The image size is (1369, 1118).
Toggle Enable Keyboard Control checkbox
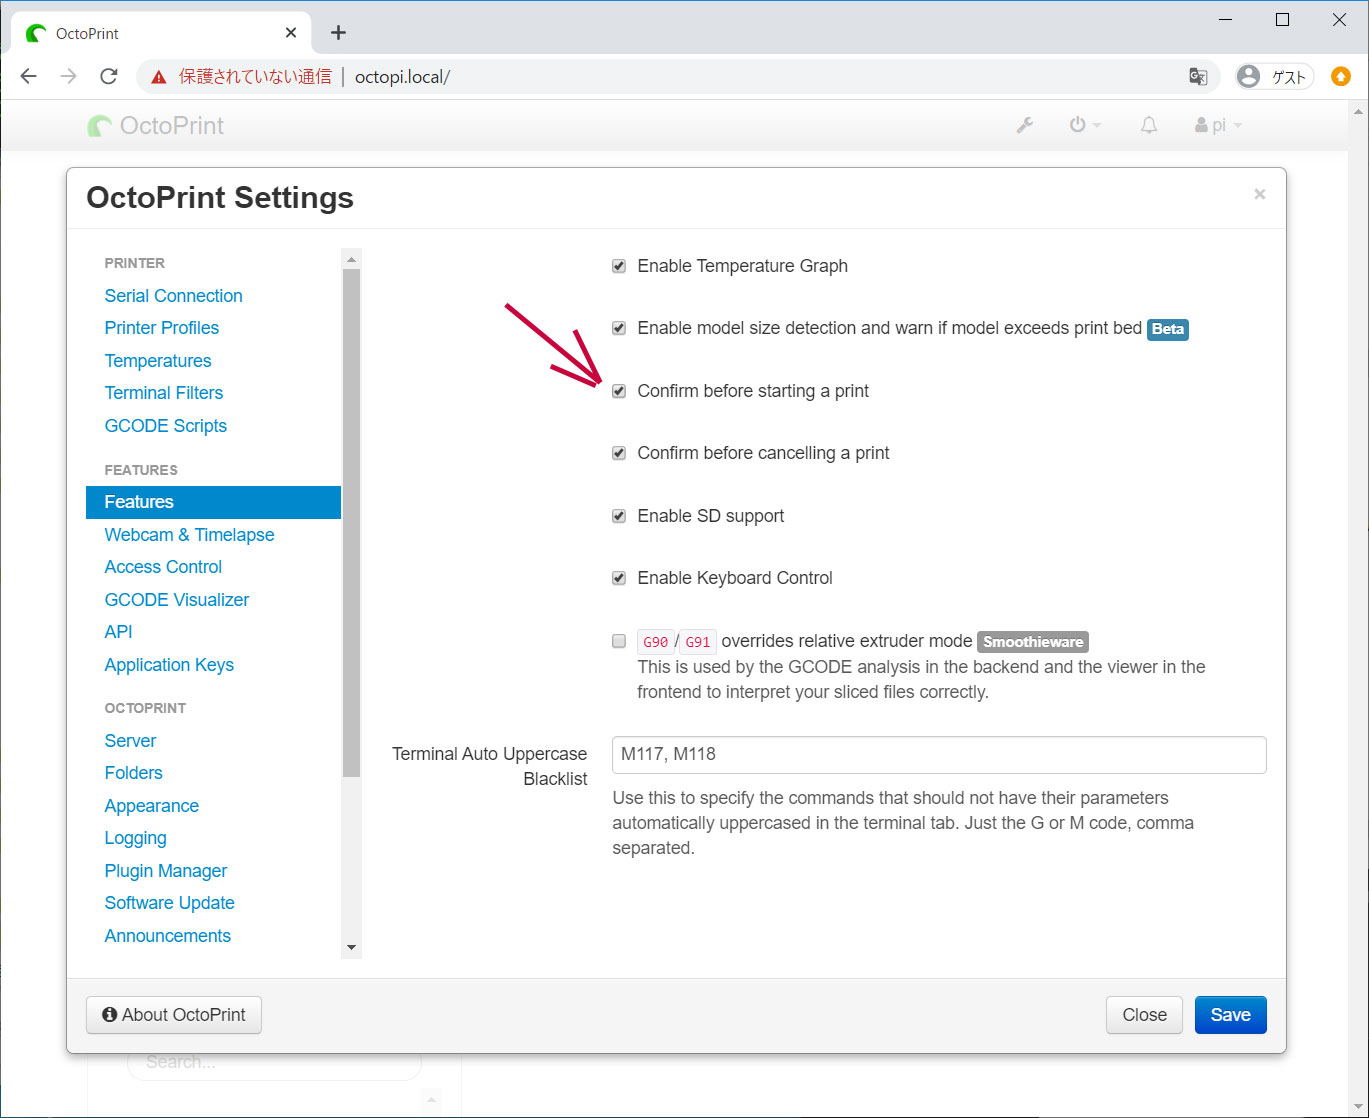click(x=619, y=578)
